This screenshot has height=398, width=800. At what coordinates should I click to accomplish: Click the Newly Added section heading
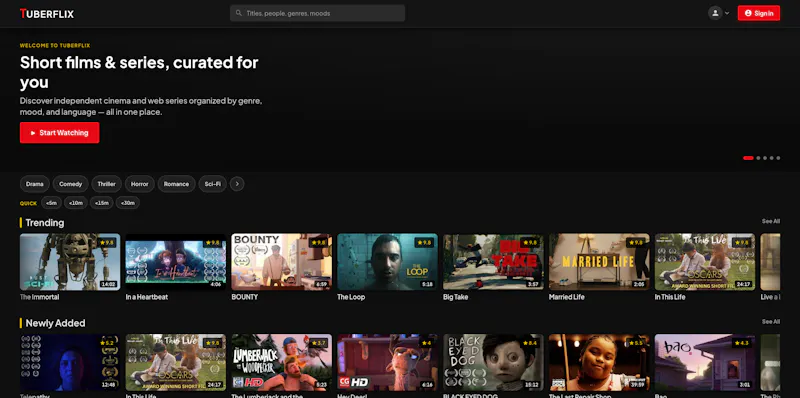tap(55, 324)
